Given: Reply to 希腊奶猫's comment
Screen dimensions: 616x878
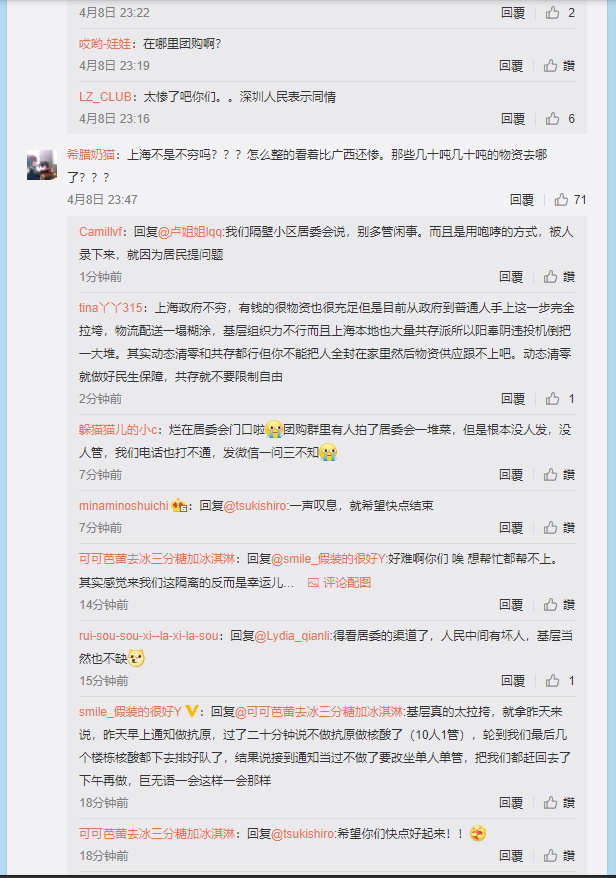Looking at the screenshot, I should pos(521,199).
